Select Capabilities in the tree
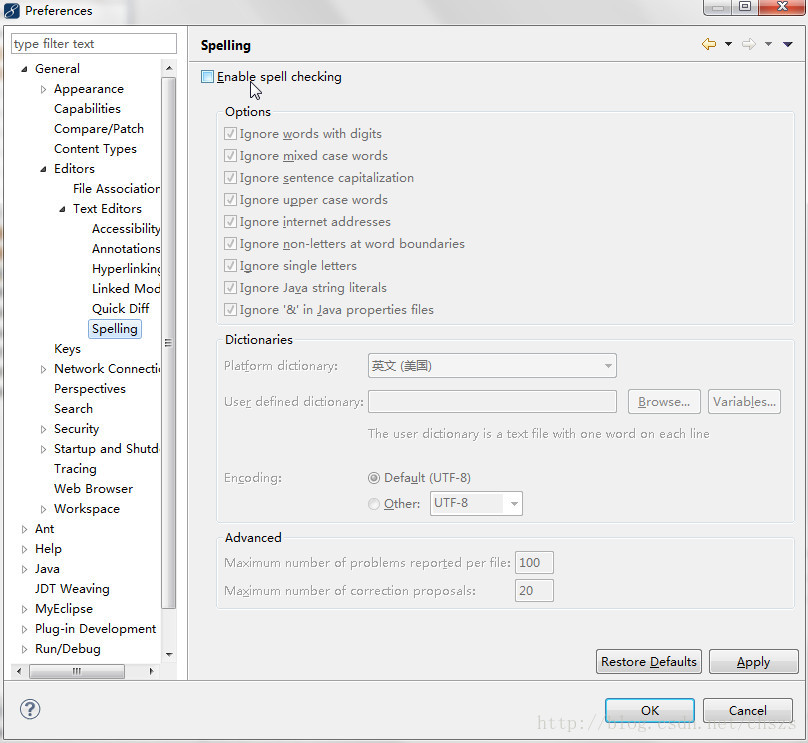Image resolution: width=808 pixels, height=743 pixels. click(x=87, y=109)
